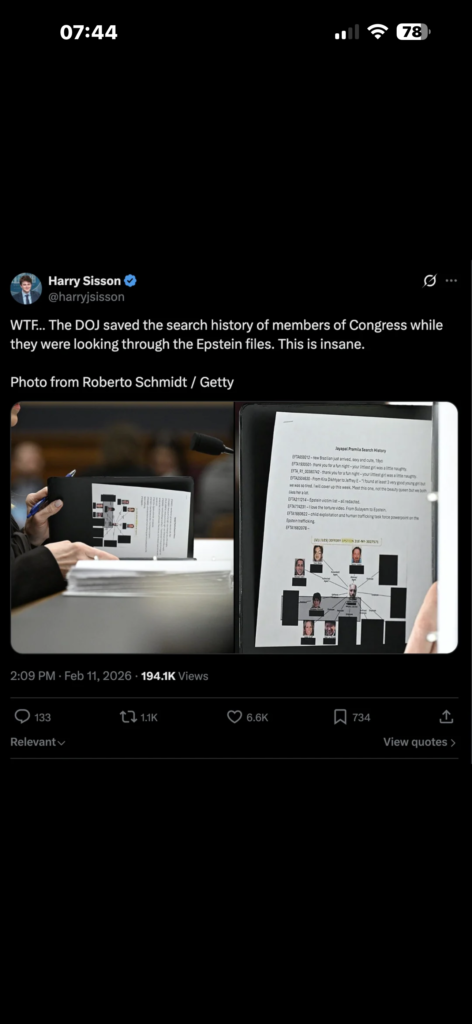Screen dimensions: 472x1024
Task: Open the left photo of the binder
Action: 122,528
